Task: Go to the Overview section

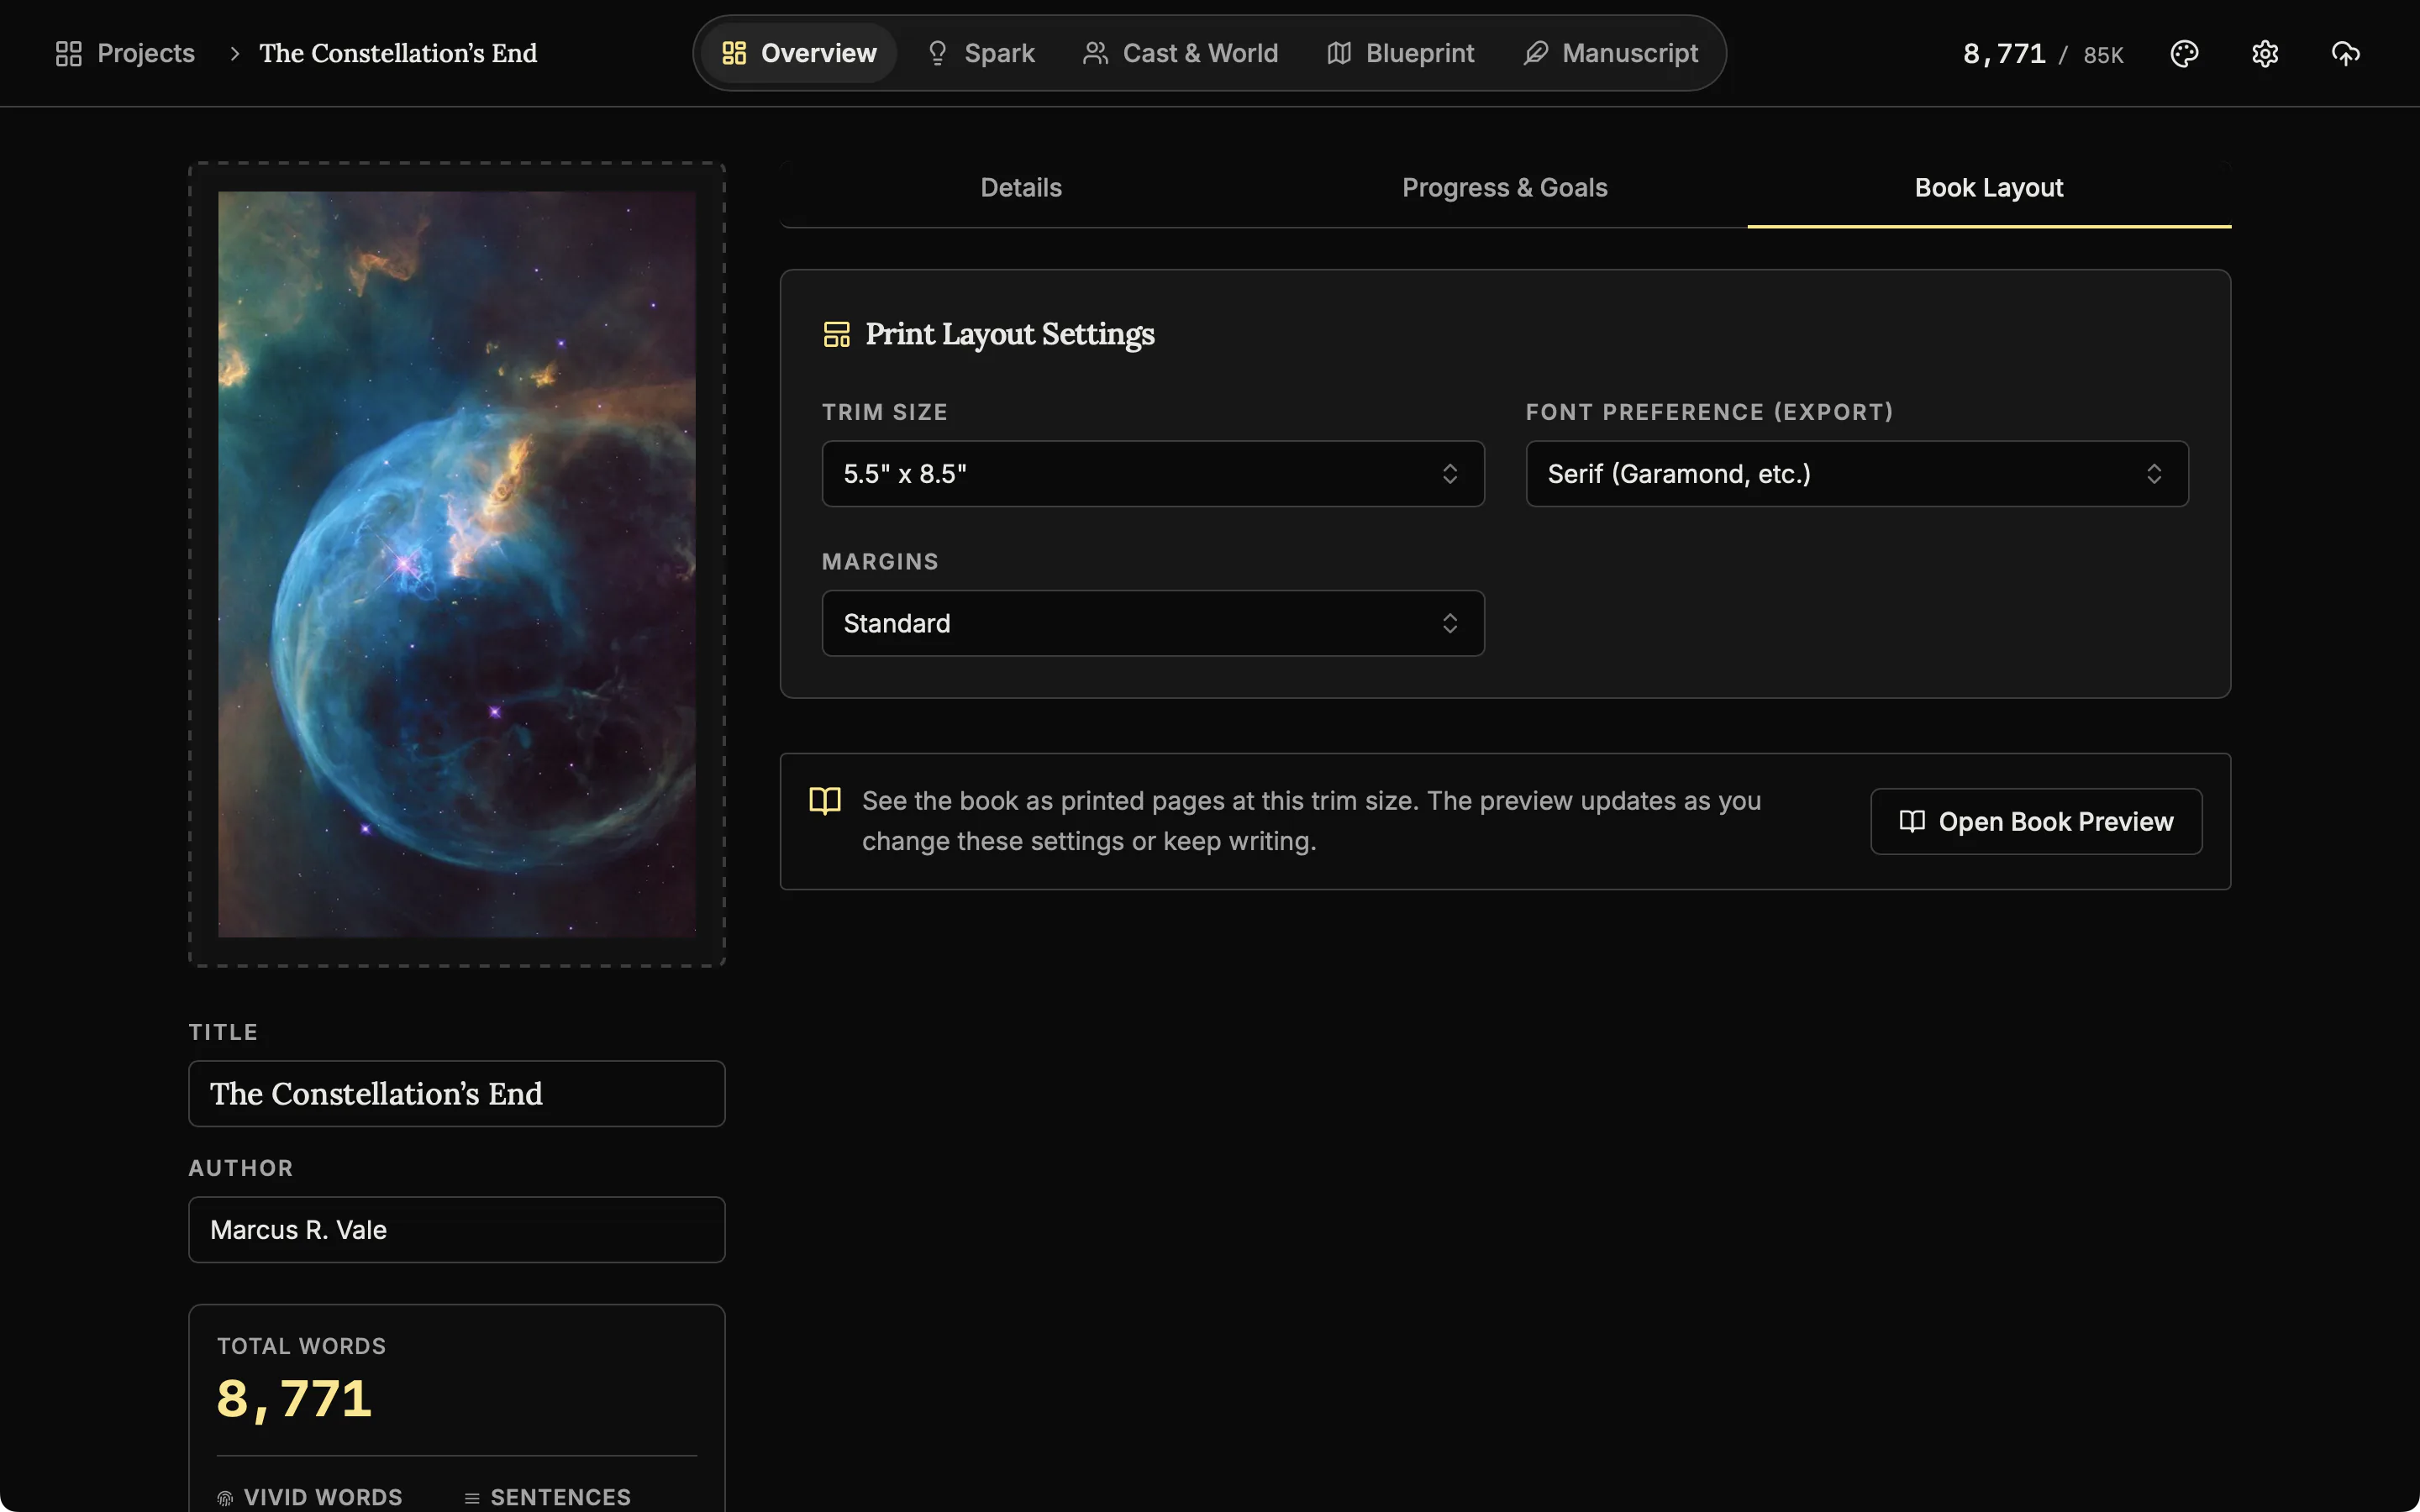Action: pyautogui.click(x=799, y=53)
